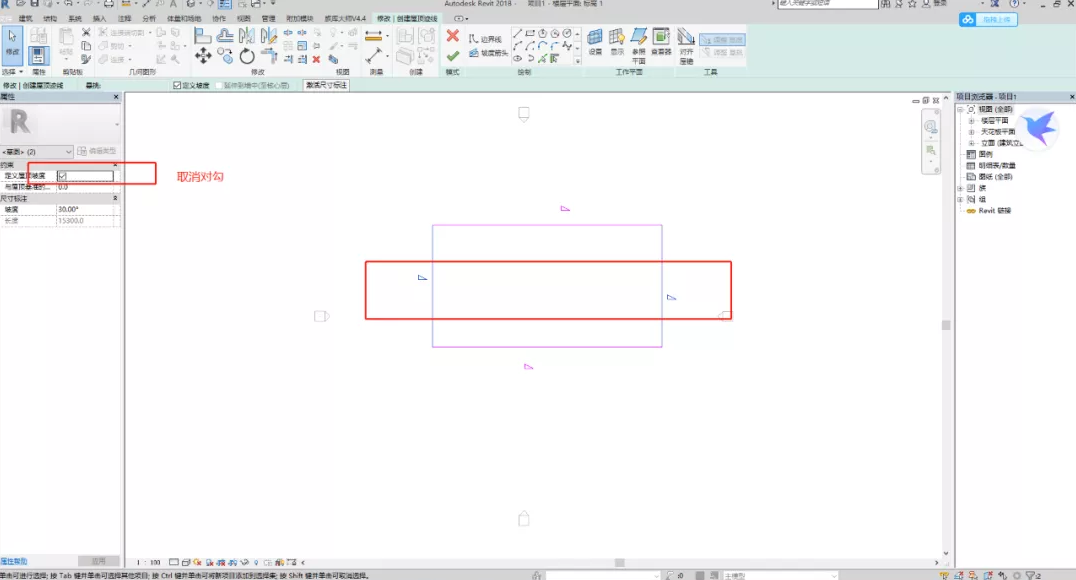Viewport: 1076px width, 580px height.
Task: Click the red X cancel edit mode icon
Action: click(x=452, y=36)
